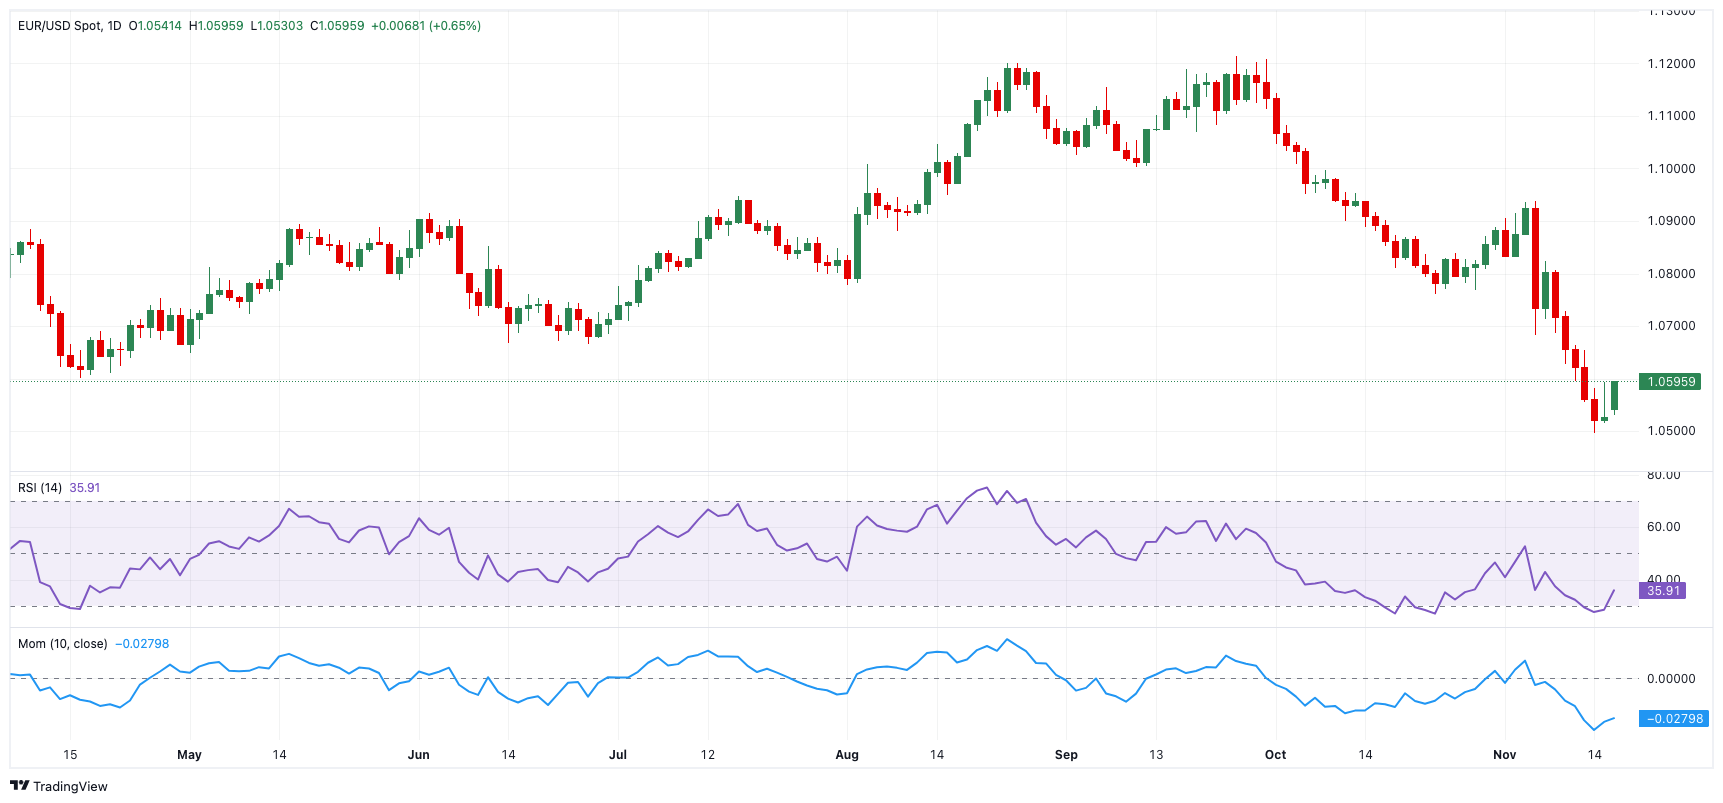This screenshot has width=1723, height=803.
Task: Open the TradingView text link
Action: point(70,787)
